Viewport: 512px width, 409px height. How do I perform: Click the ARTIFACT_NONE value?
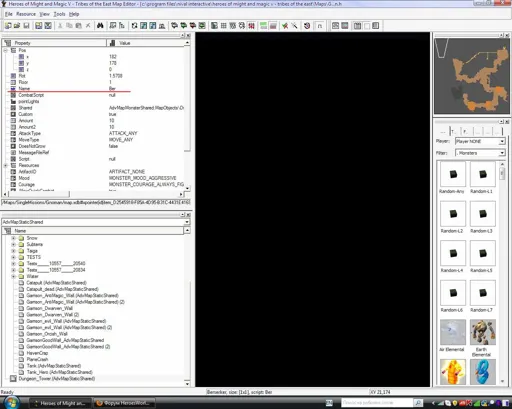pos(127,172)
